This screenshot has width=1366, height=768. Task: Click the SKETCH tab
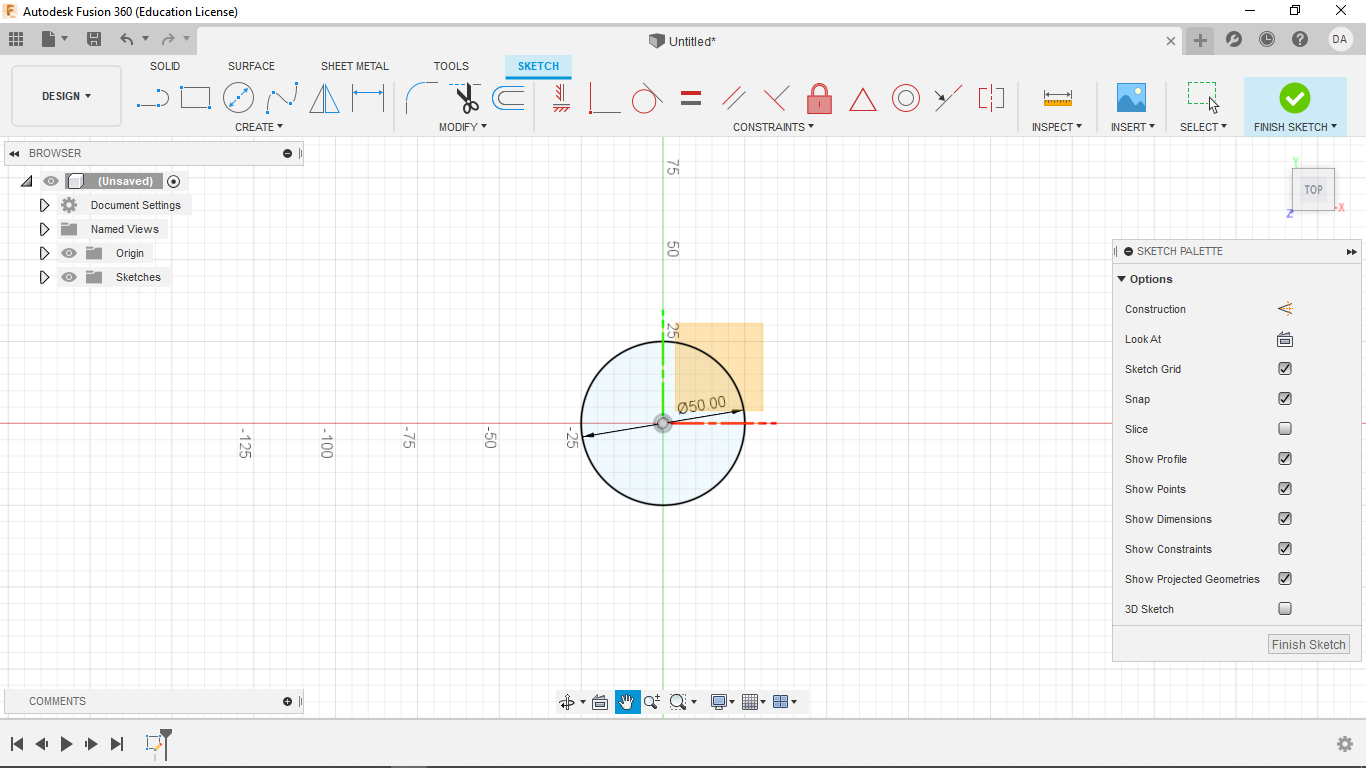point(538,66)
